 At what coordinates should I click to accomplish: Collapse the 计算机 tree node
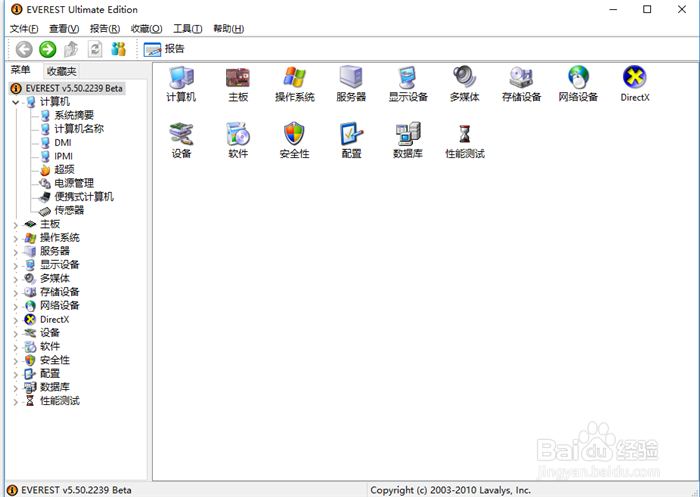click(x=16, y=102)
